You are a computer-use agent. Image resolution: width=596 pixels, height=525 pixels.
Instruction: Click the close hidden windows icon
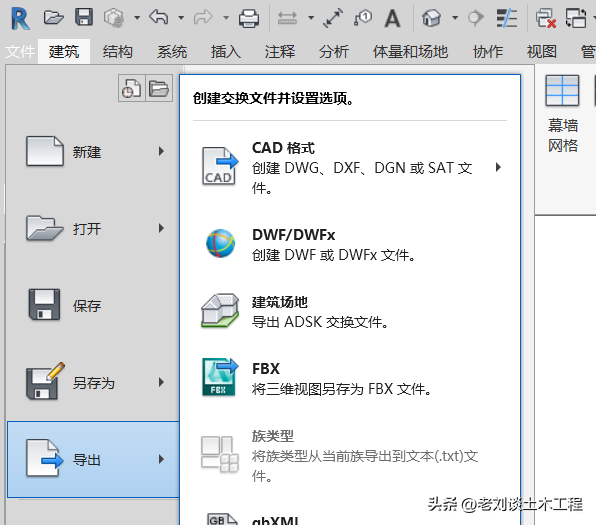coord(546,18)
